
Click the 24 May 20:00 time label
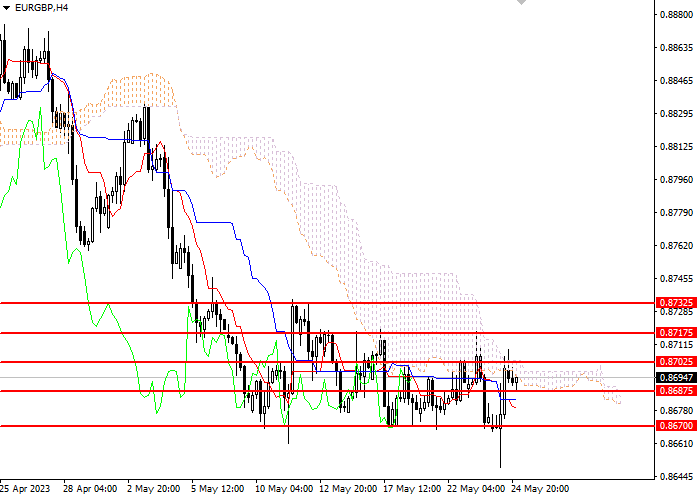coord(541,489)
